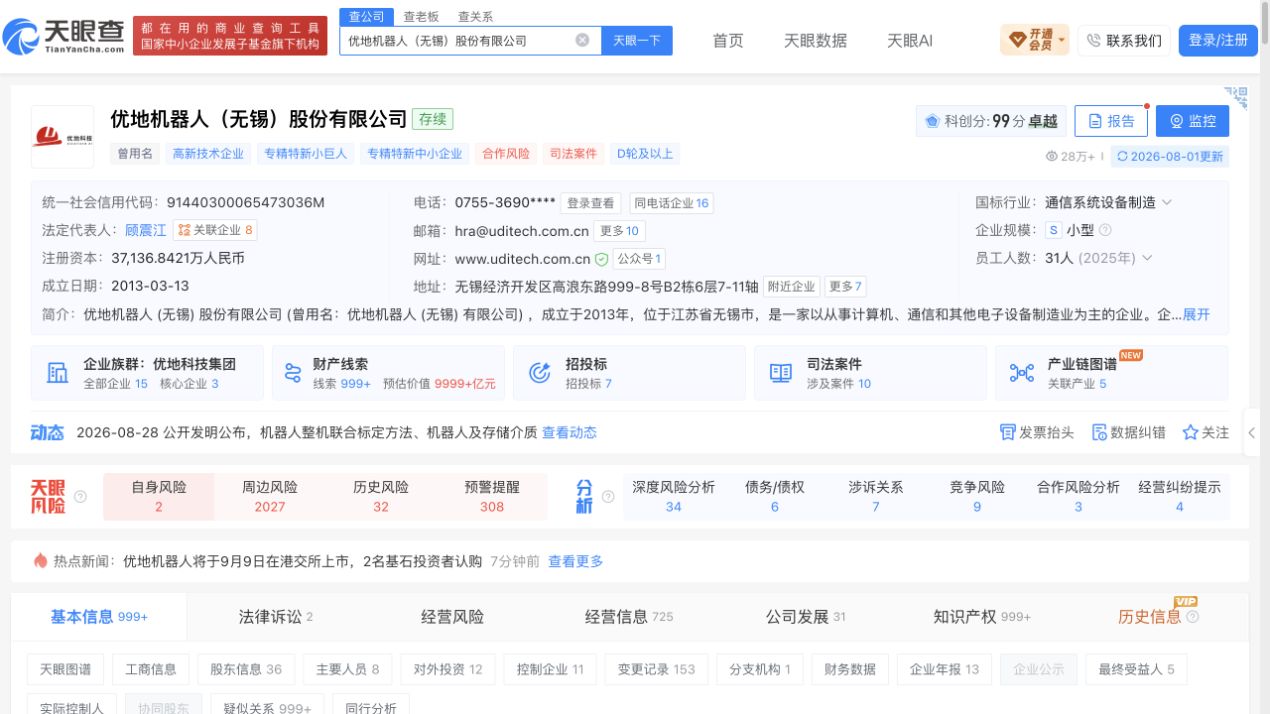
Task: Click 查看更多 beside hot news
Action: (575, 561)
